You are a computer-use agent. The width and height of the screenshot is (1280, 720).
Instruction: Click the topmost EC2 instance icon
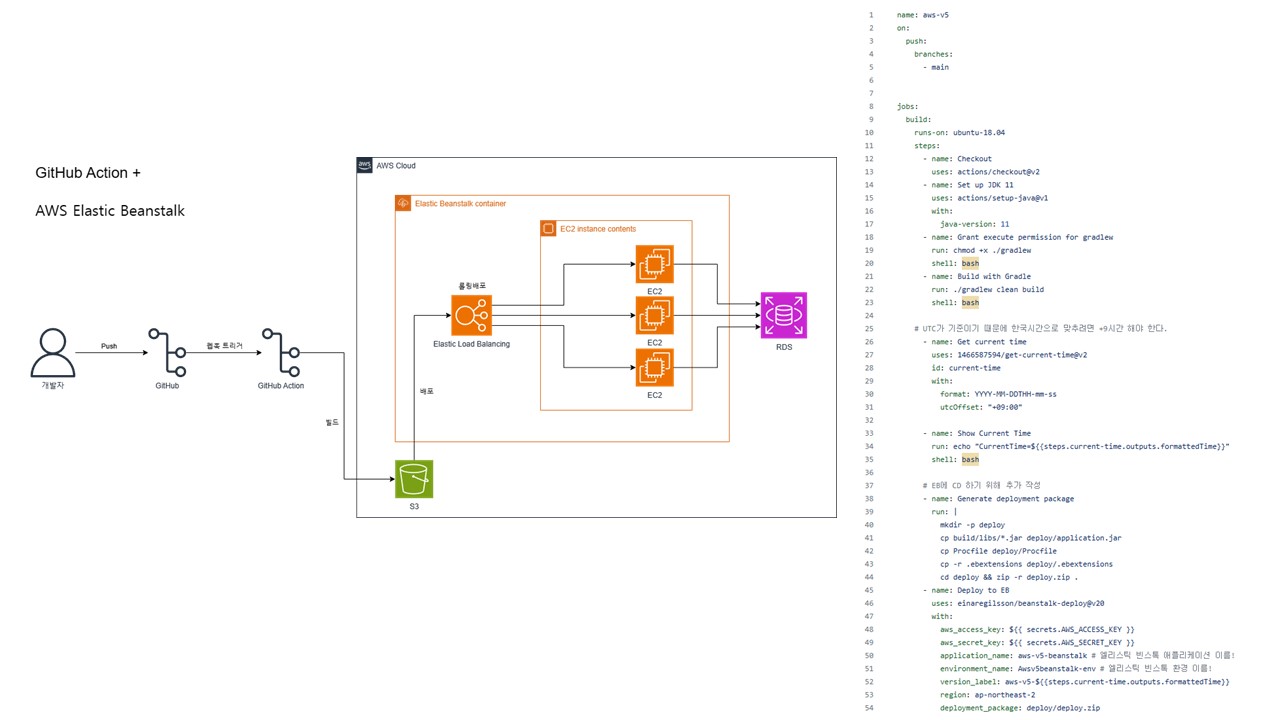pos(654,264)
